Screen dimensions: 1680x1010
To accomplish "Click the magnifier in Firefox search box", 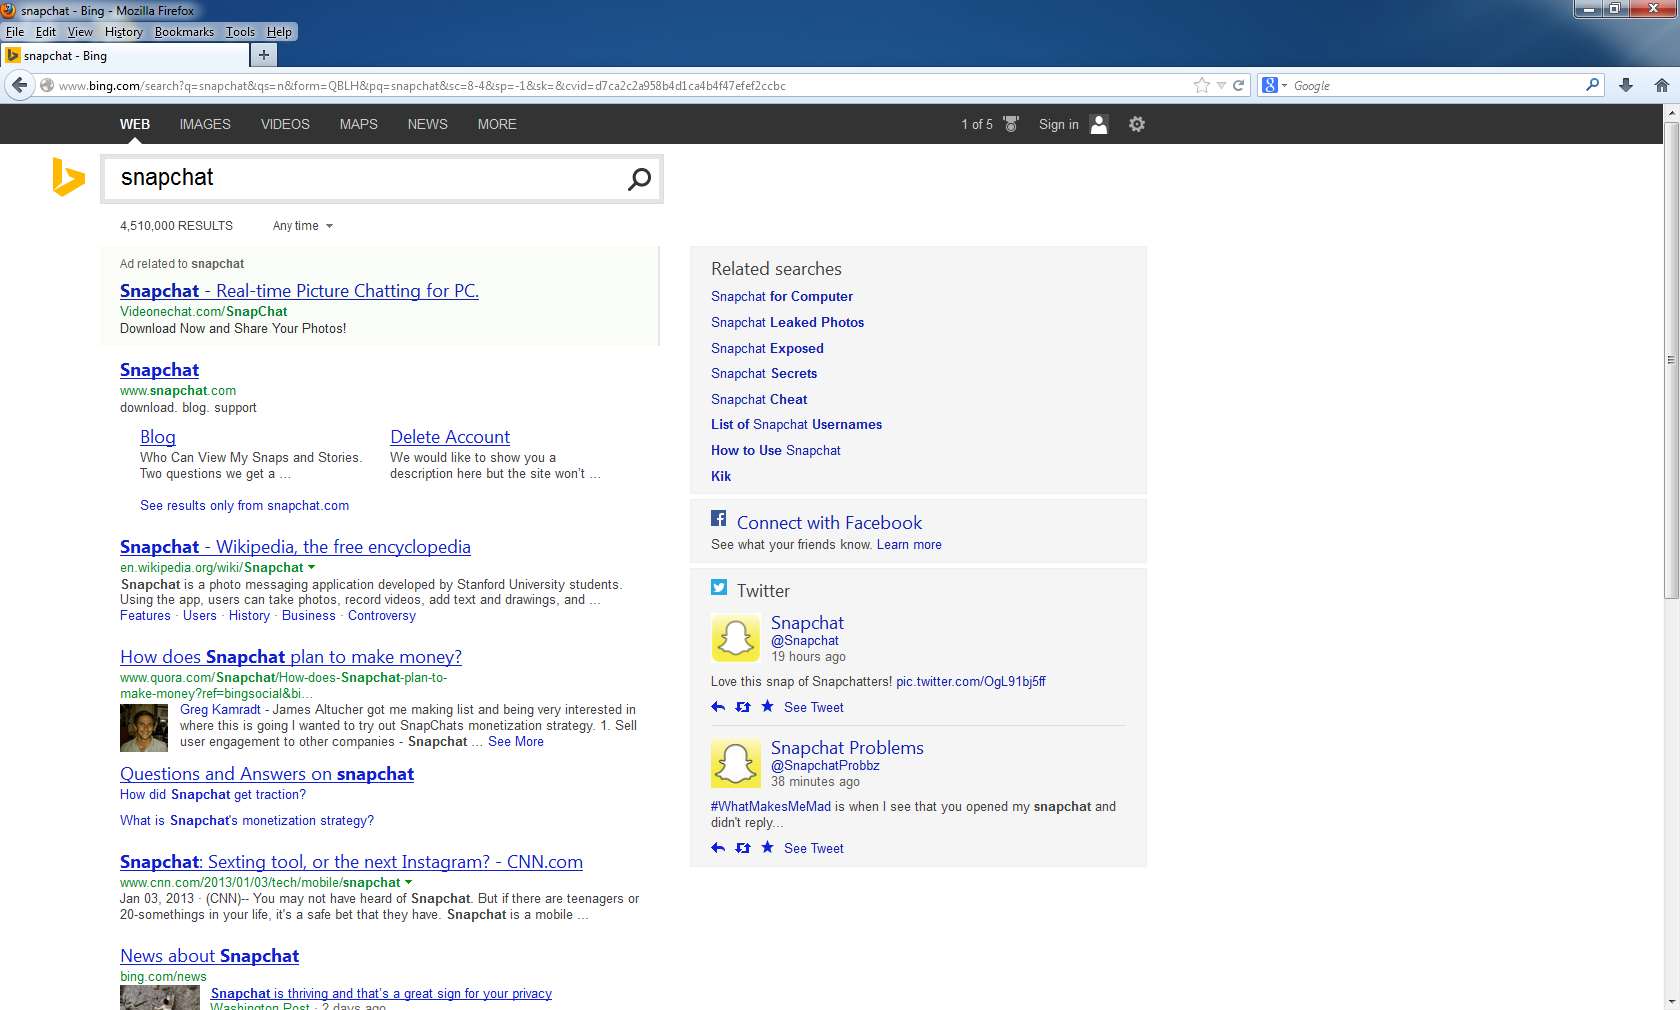I will [1592, 85].
